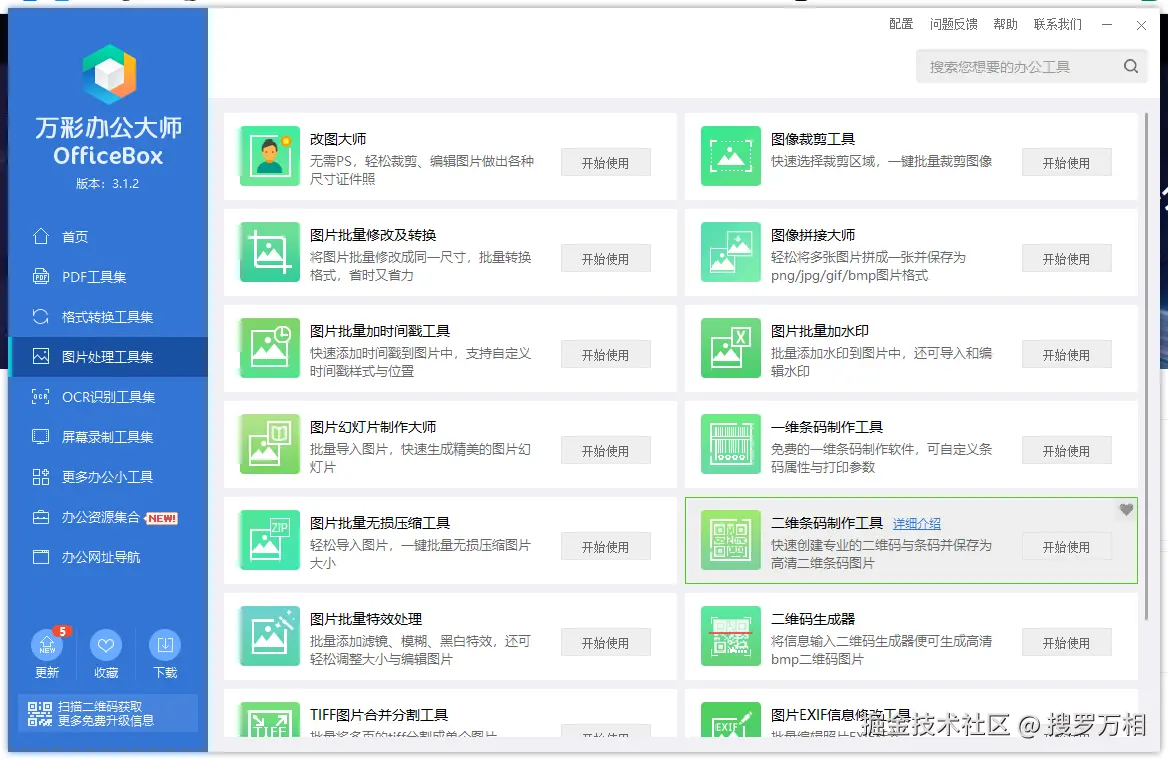Open 详细介绍 link for 二维条码制作工具
This screenshot has height=760, width=1168.
(x=916, y=524)
